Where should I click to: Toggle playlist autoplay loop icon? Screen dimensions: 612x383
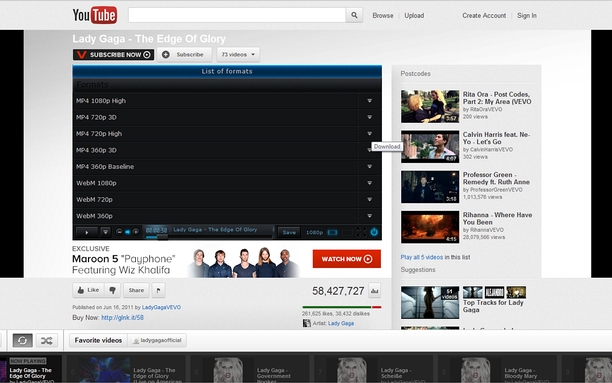pos(22,340)
